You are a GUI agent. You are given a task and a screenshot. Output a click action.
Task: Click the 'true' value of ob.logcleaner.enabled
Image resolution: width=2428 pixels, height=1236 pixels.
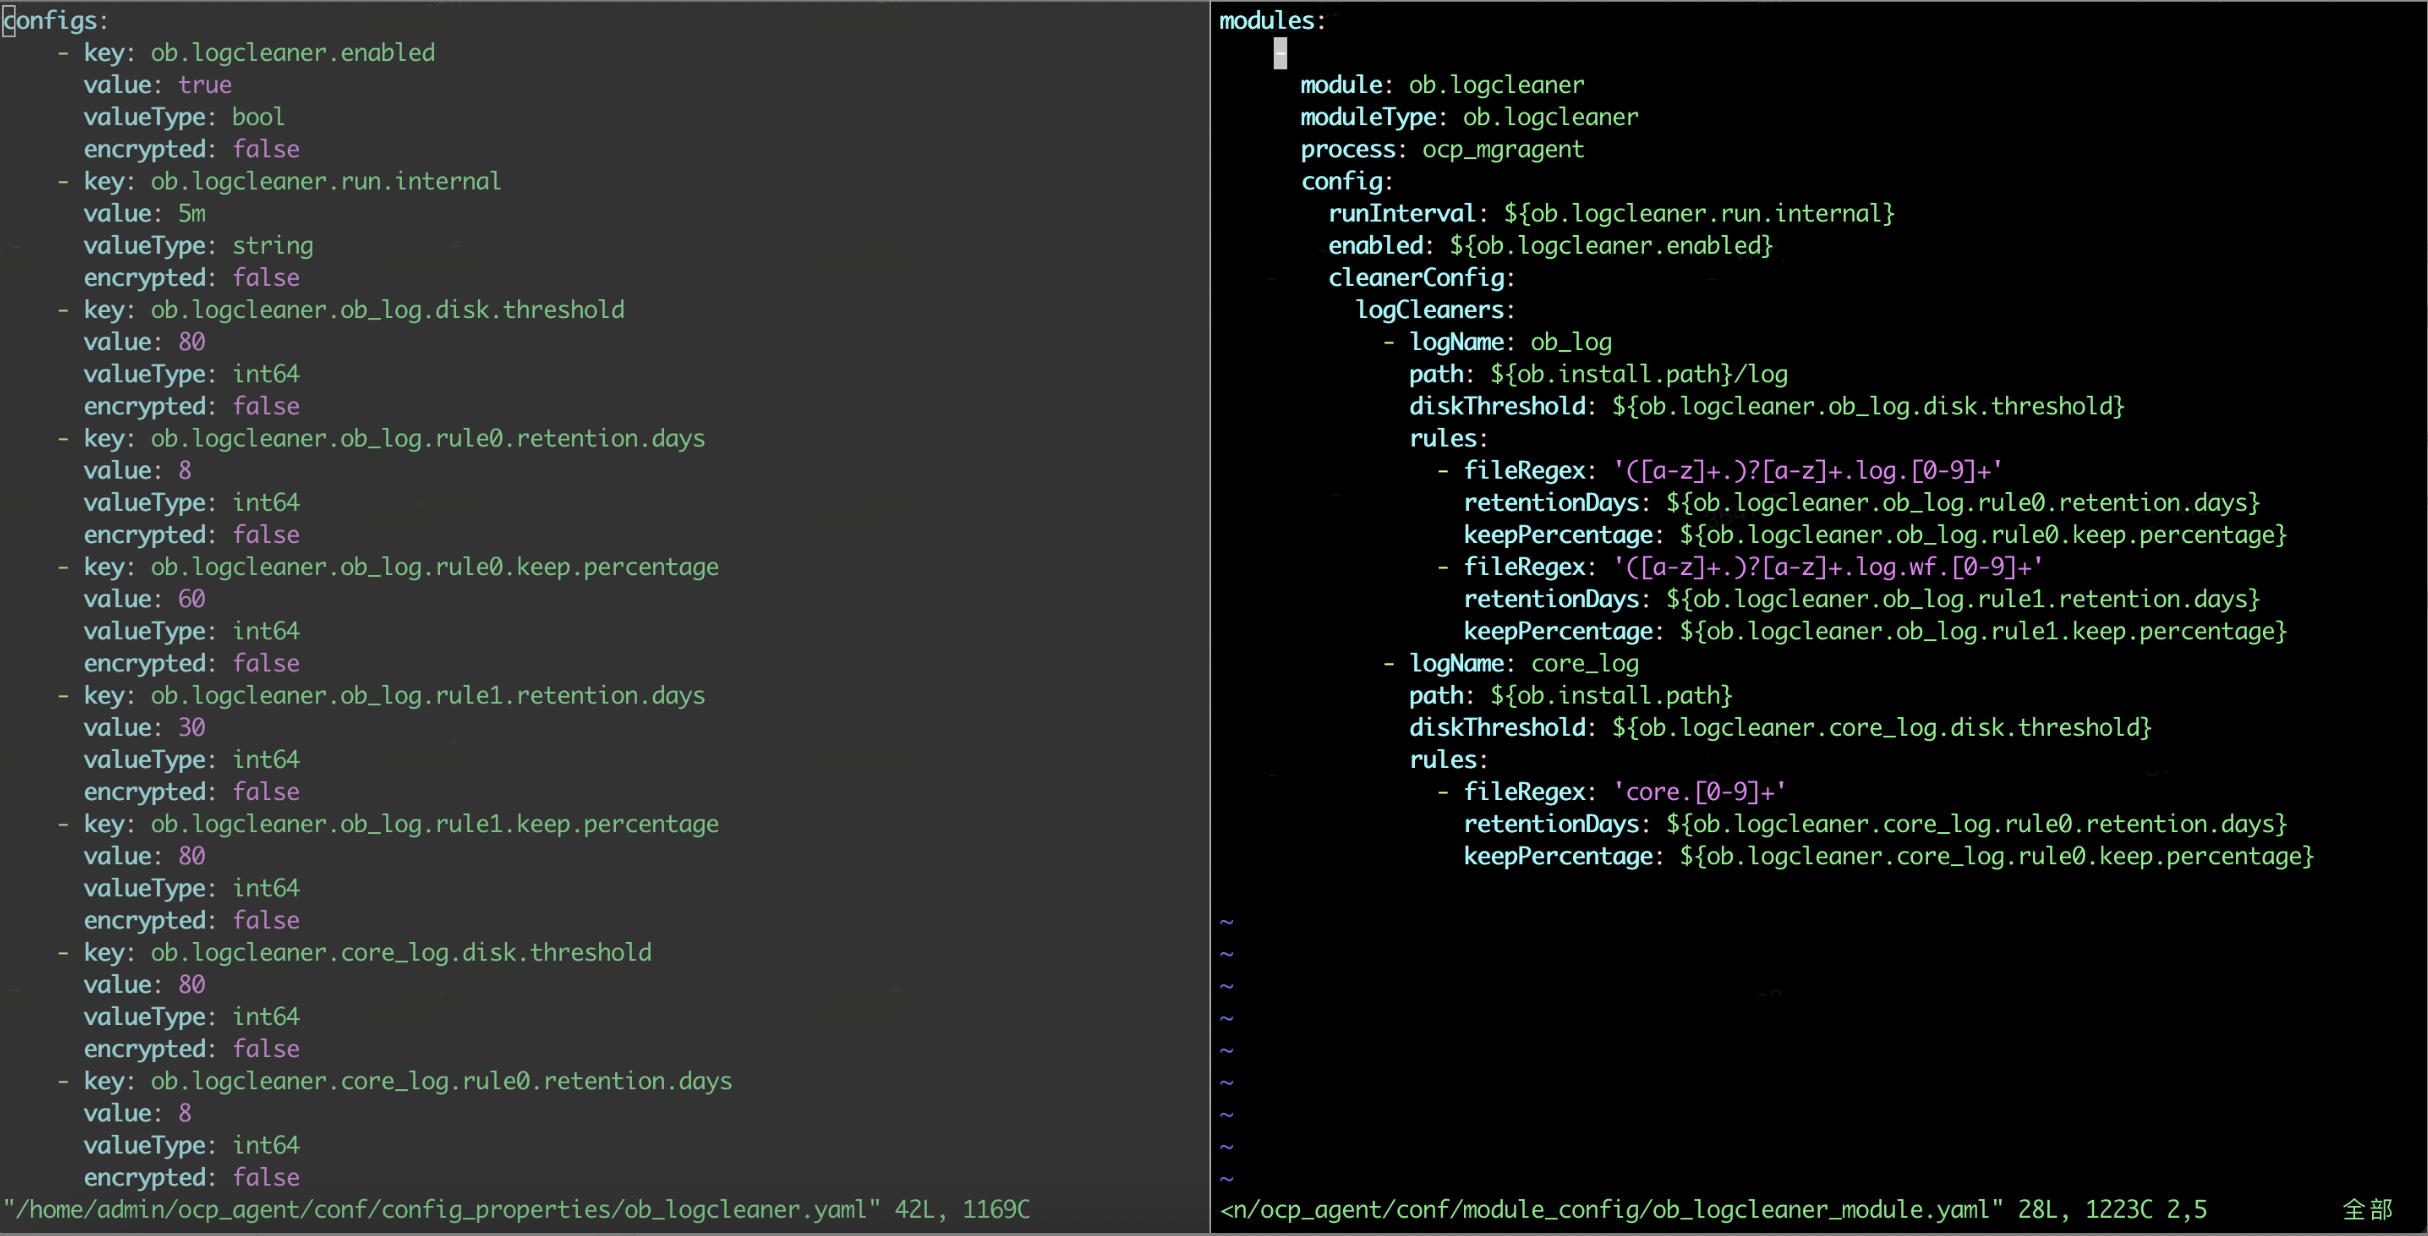click(x=205, y=85)
